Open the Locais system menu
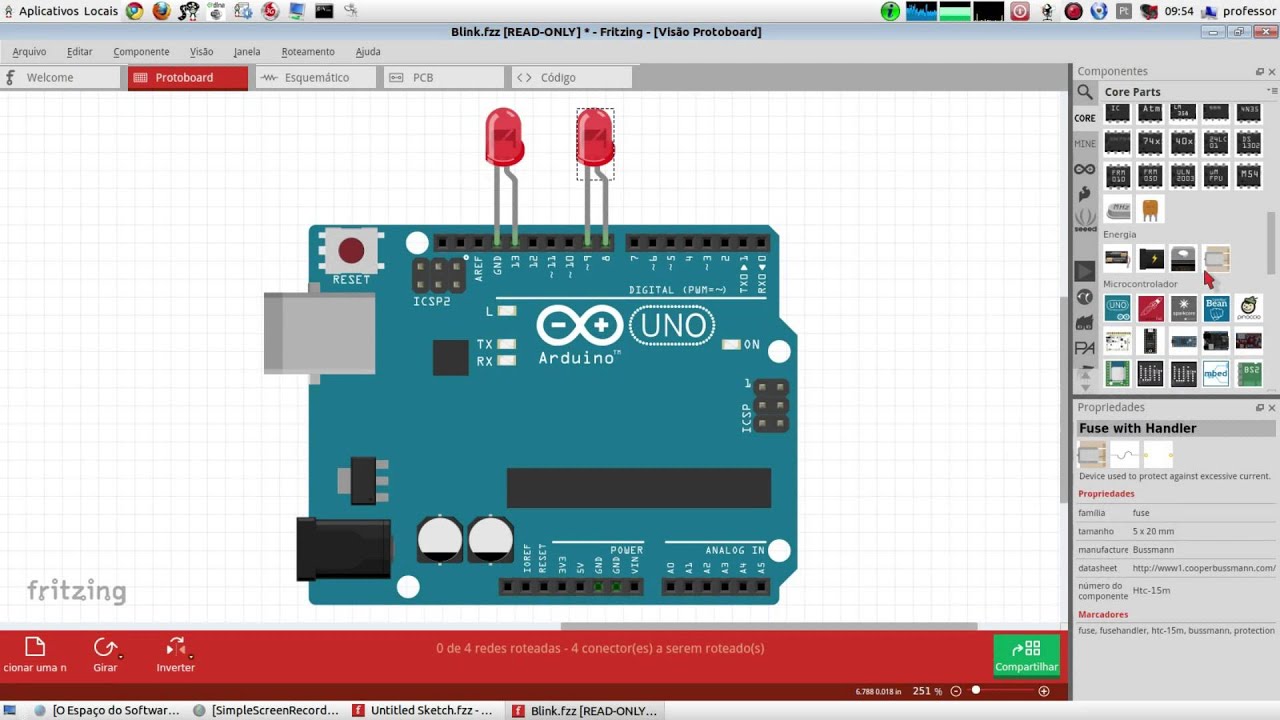The width and height of the screenshot is (1280, 720). (x=101, y=11)
